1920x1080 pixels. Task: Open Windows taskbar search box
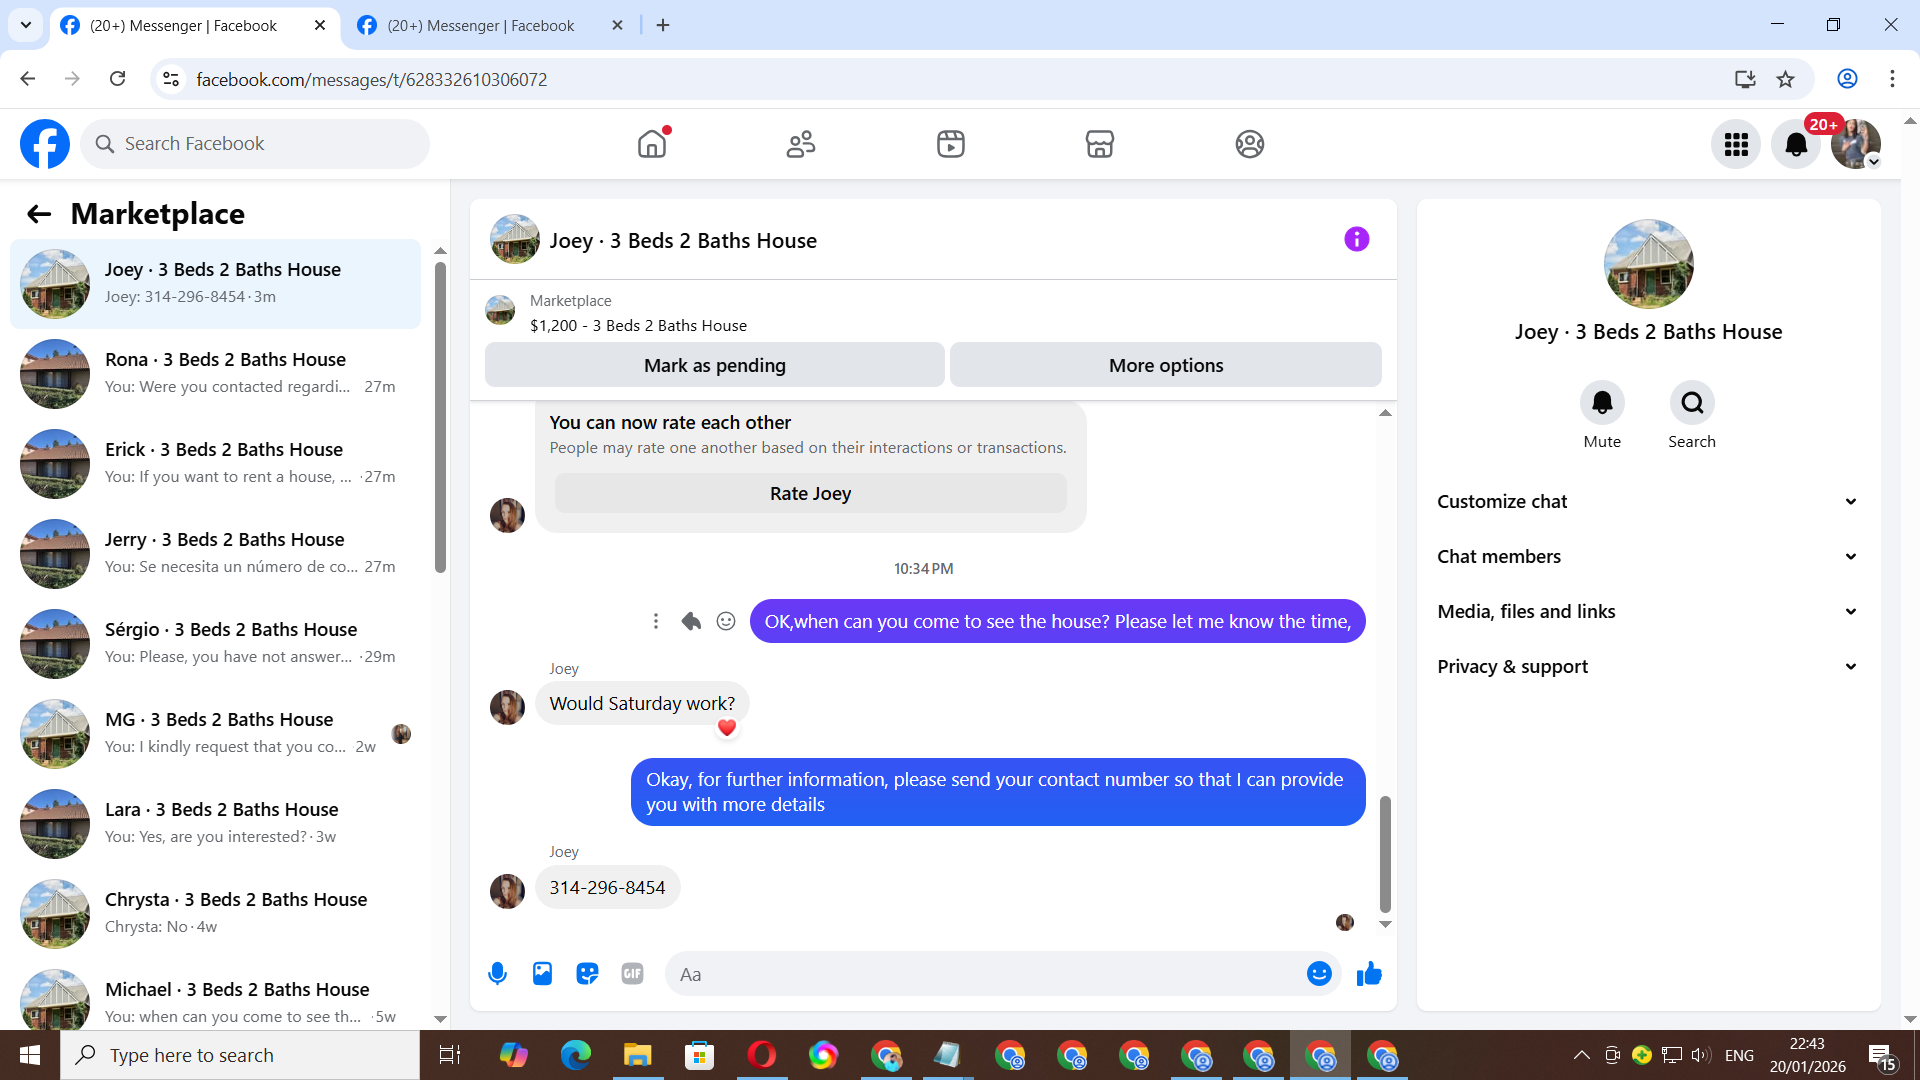tap(240, 1055)
